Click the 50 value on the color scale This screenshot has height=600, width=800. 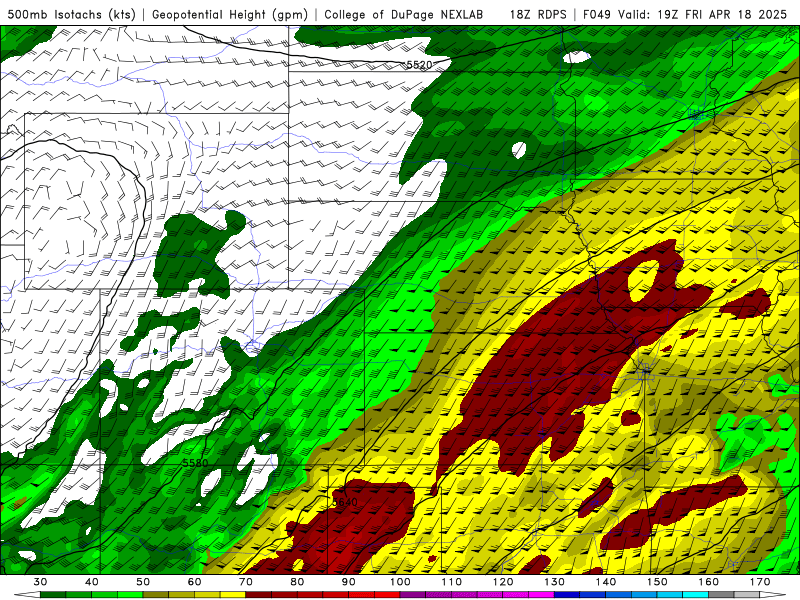pos(143,582)
